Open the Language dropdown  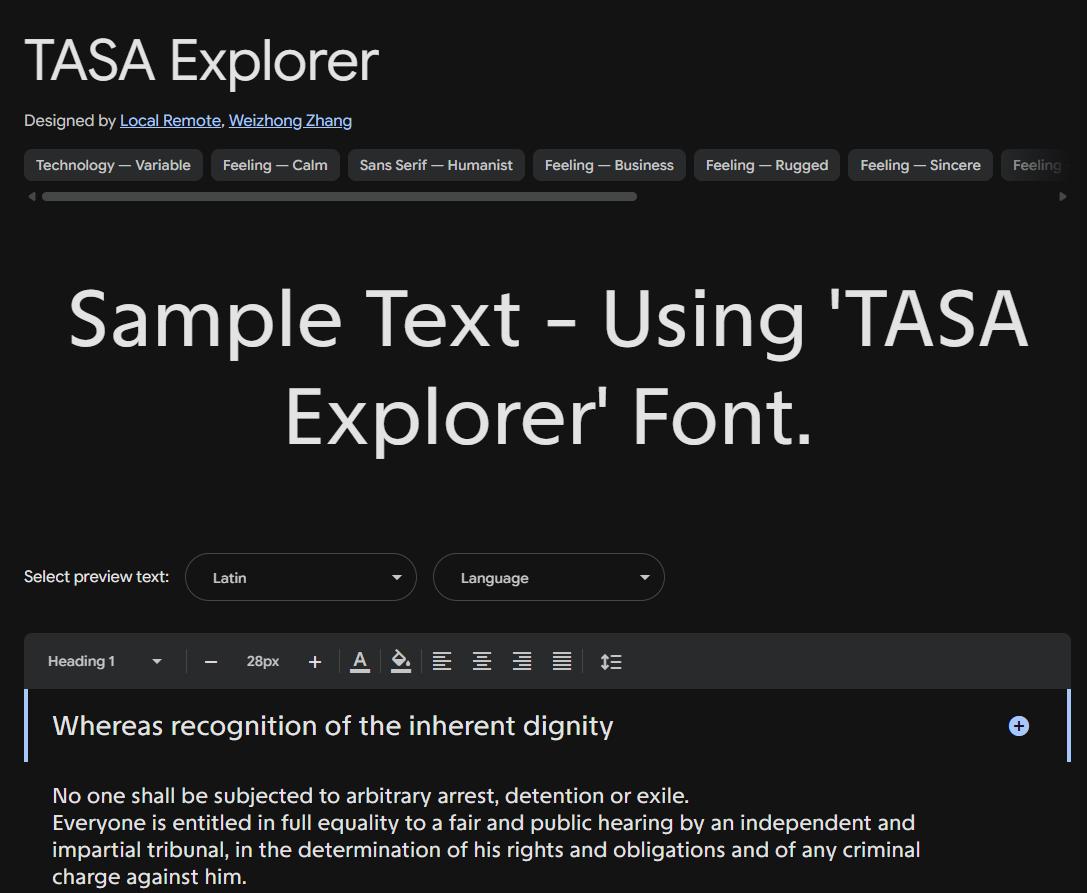[548, 577]
